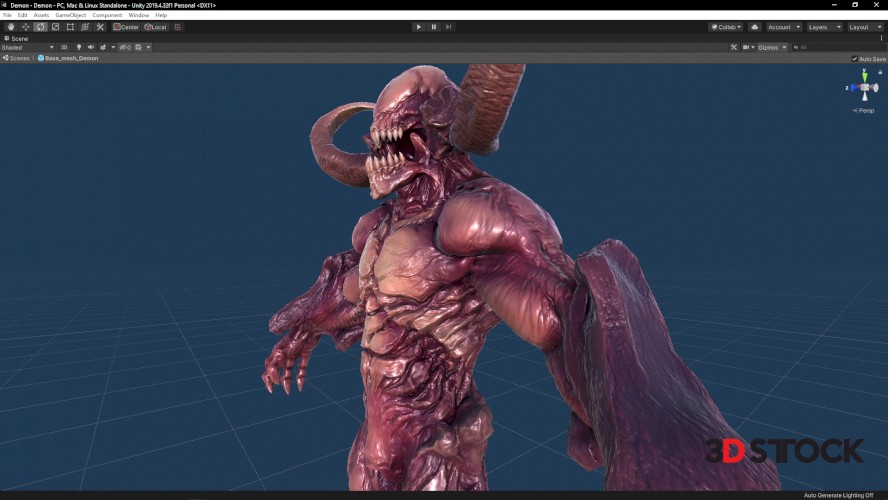The height and width of the screenshot is (500, 888).
Task: Click the Y axis on orientation gizmo
Action: point(864,75)
